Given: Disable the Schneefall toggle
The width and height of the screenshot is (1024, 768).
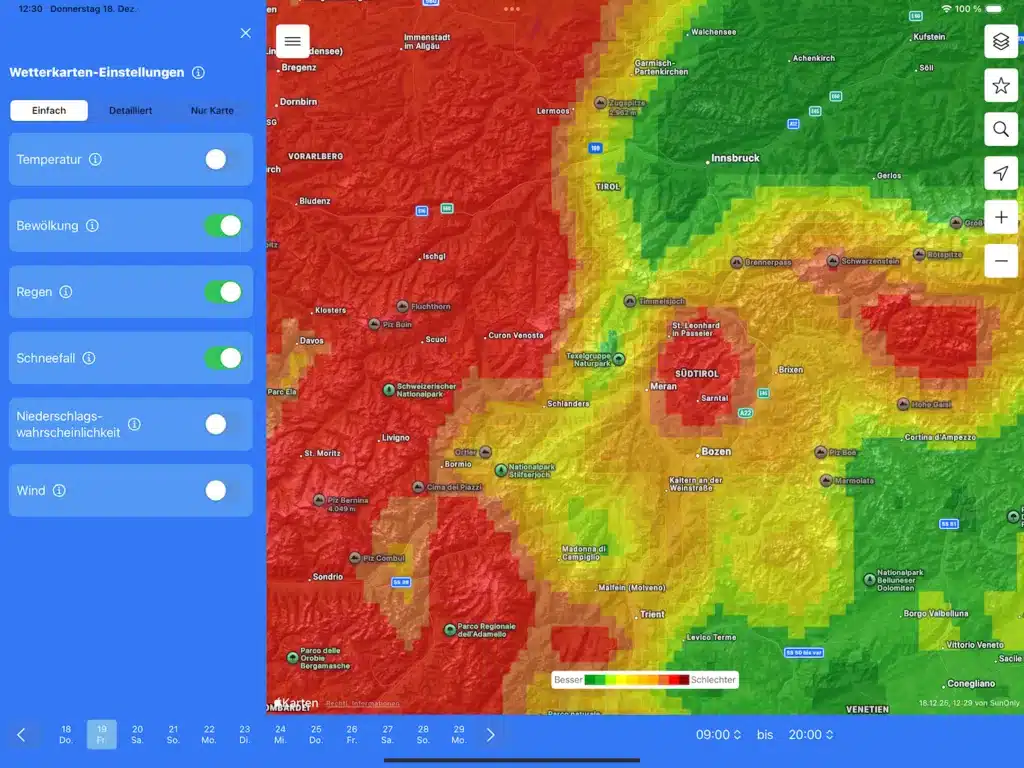Looking at the screenshot, I should pyautogui.click(x=223, y=358).
